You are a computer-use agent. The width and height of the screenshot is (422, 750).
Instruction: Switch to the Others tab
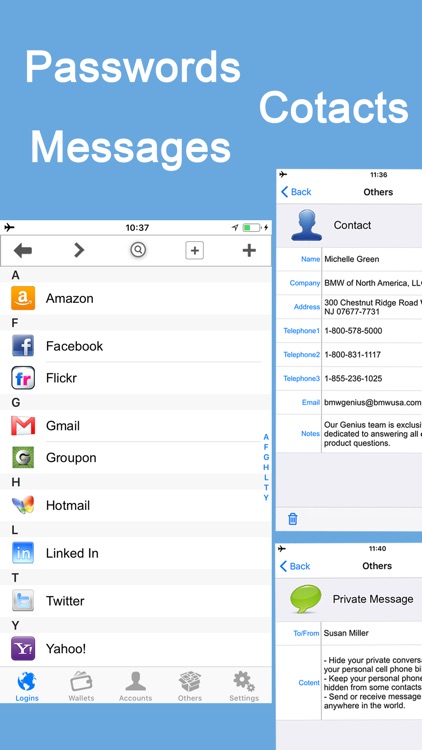coord(190,686)
